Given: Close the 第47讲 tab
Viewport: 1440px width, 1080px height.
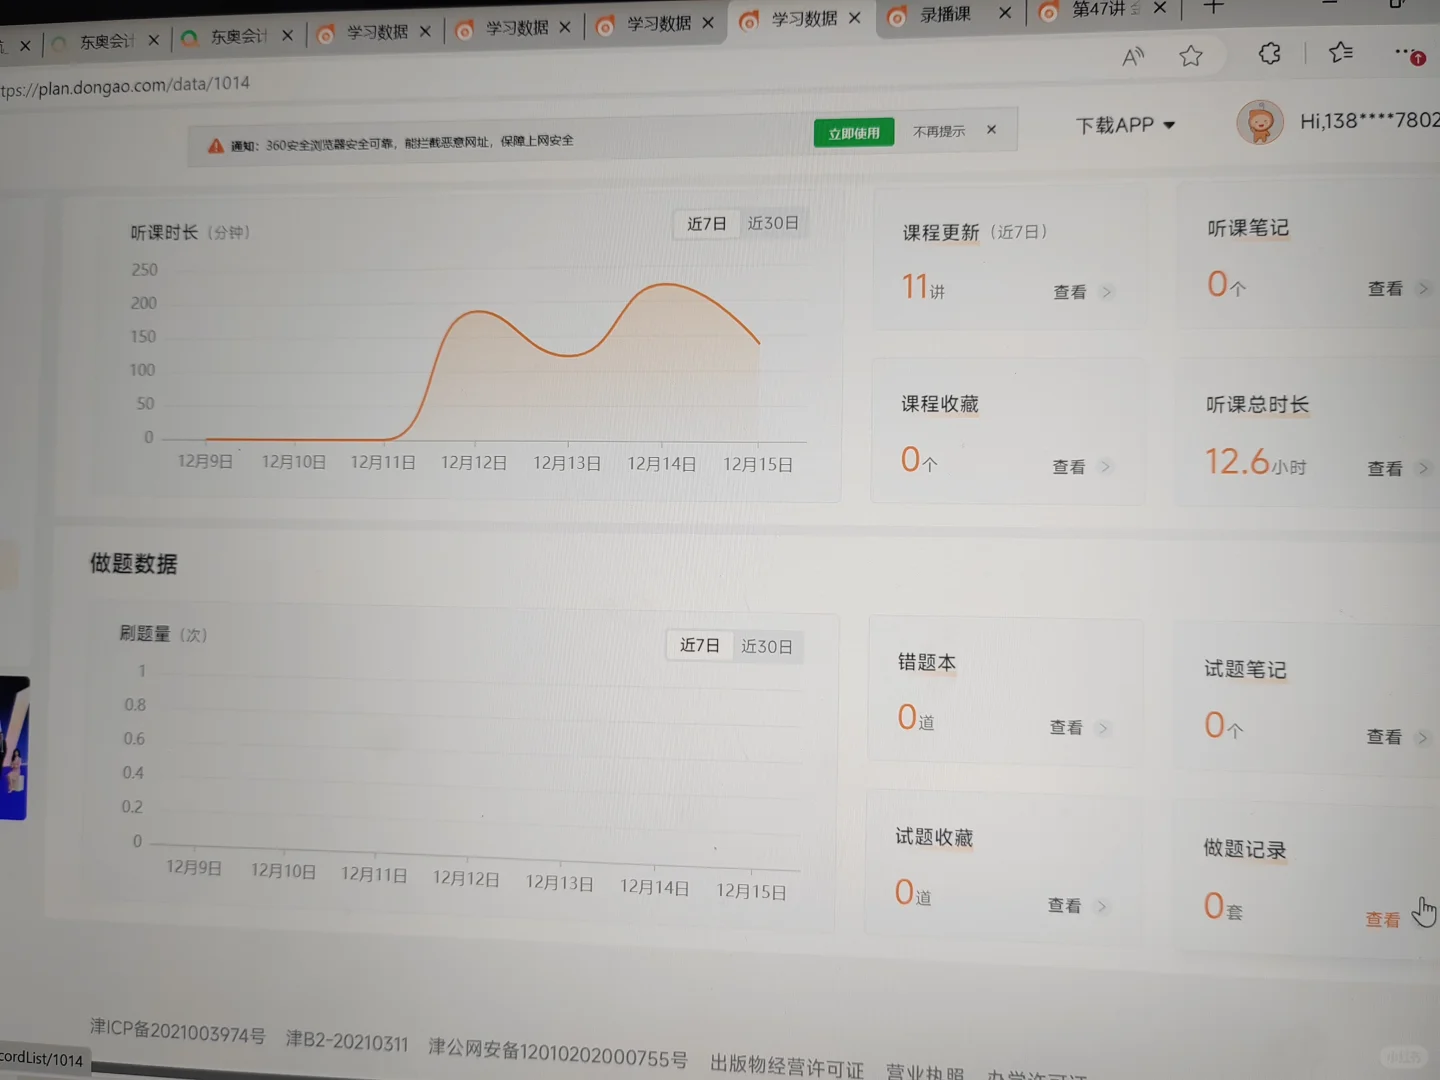Looking at the screenshot, I should [x=1160, y=8].
